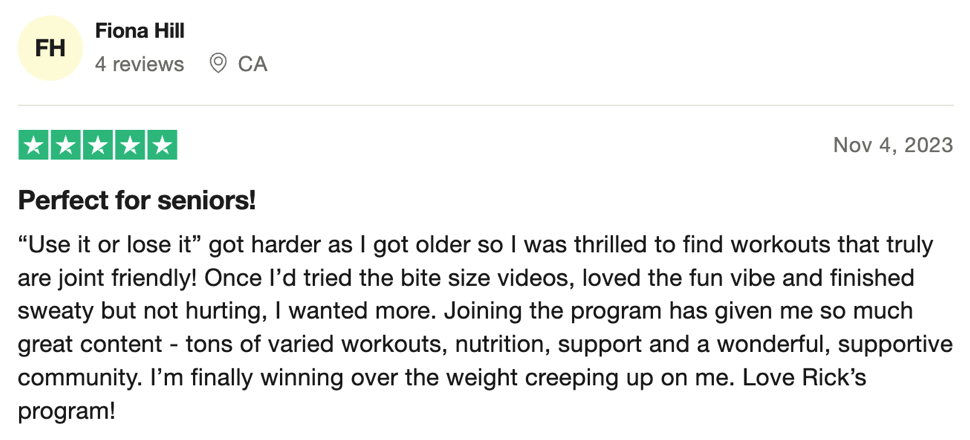The image size is (970, 440).
Task: Click the opening quote "Use it or lose it"
Action: tap(111, 245)
